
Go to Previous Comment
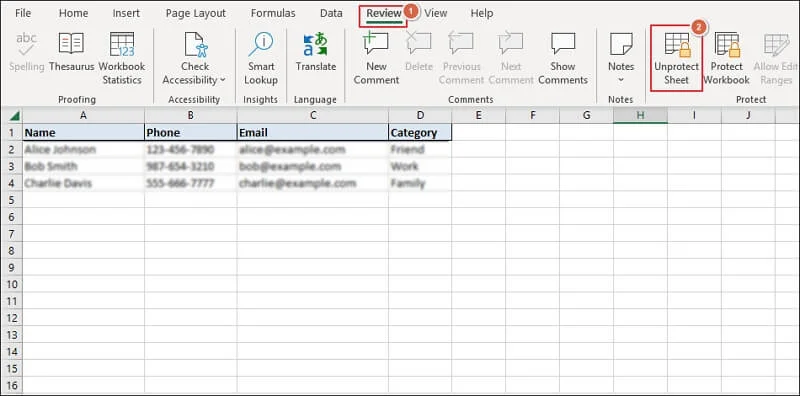(x=461, y=59)
